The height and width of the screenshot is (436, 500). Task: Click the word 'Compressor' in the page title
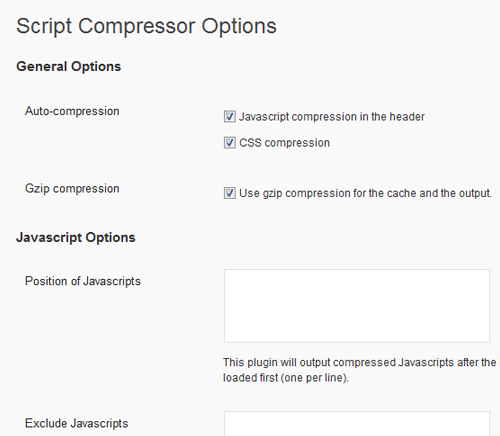(x=136, y=26)
